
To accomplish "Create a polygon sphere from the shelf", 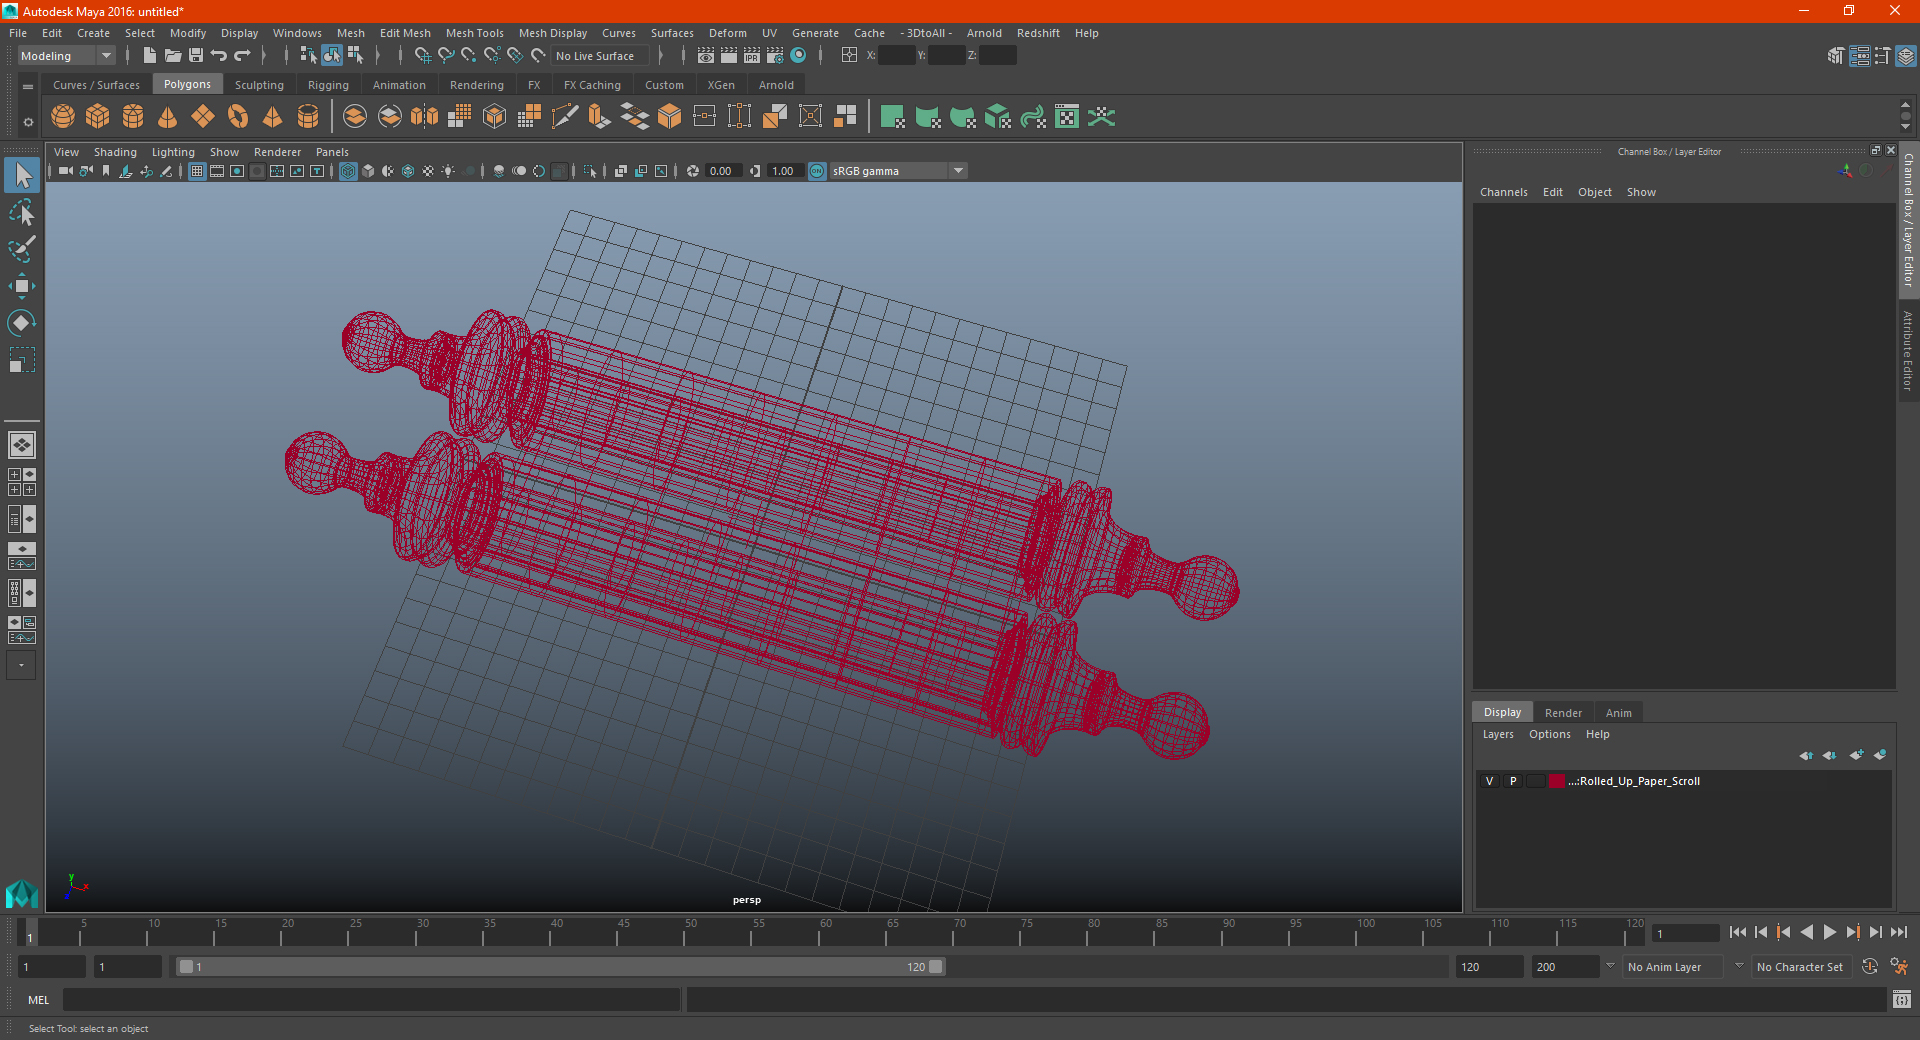I will [63, 117].
